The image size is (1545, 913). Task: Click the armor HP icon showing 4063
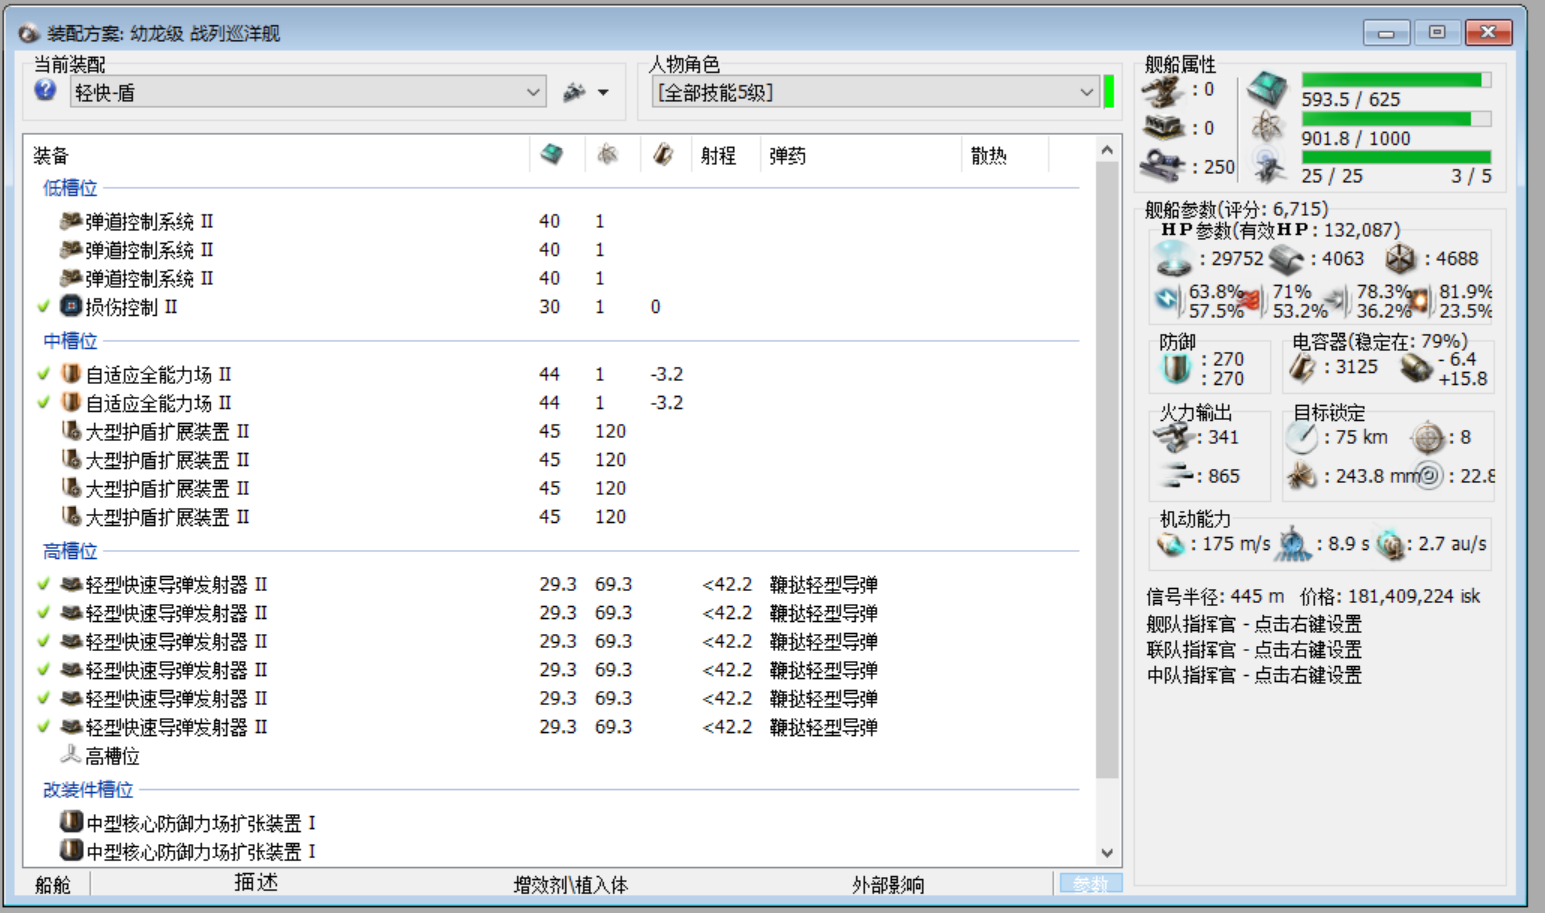[1288, 260]
